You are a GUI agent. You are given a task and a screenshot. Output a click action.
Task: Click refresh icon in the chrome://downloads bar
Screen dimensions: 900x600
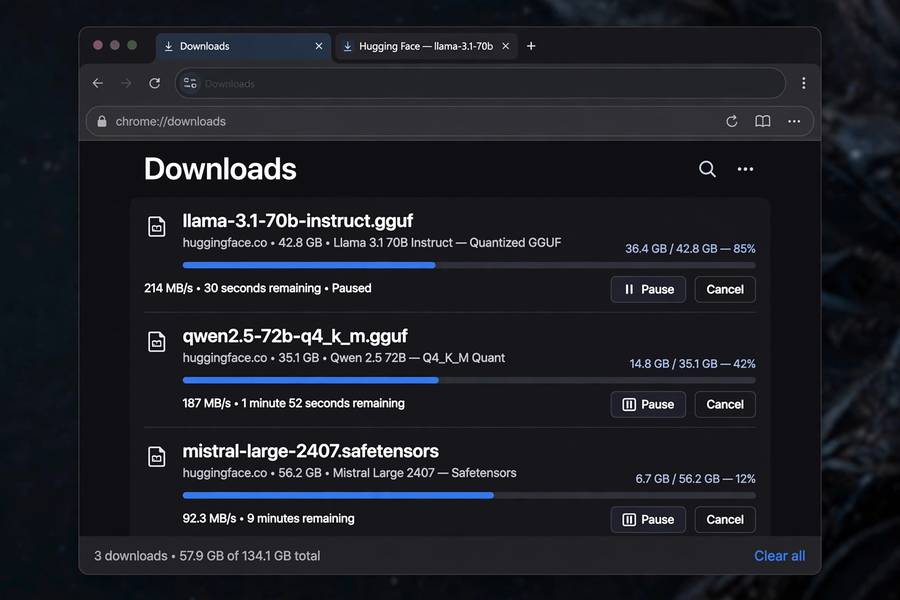pos(731,121)
